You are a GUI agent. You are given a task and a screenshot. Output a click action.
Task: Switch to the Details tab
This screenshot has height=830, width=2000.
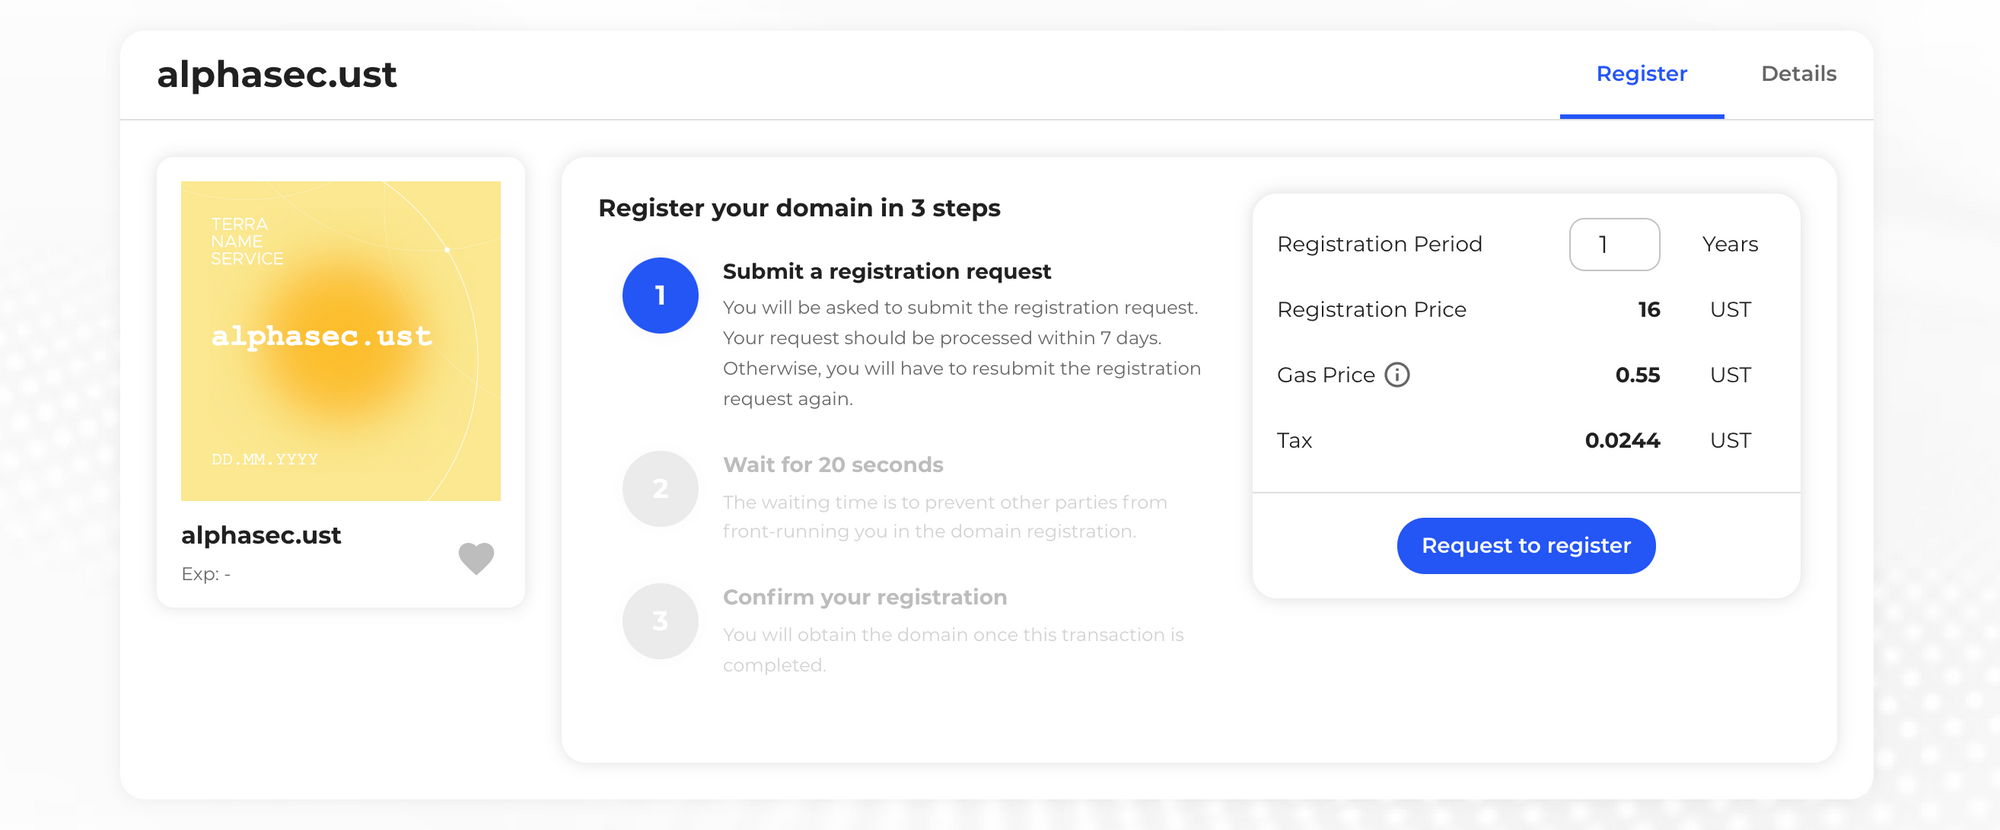tap(1798, 73)
